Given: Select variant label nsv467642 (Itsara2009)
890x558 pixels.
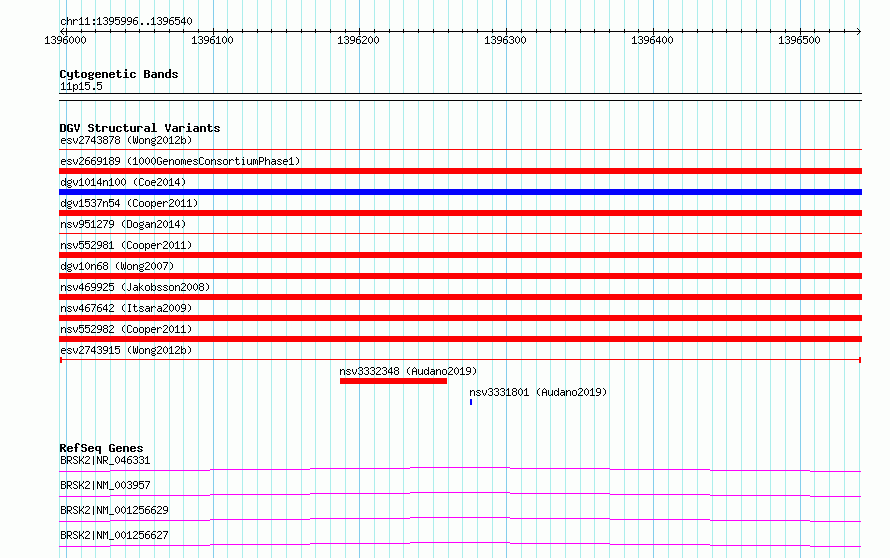Looking at the screenshot, I should click(x=126, y=308).
